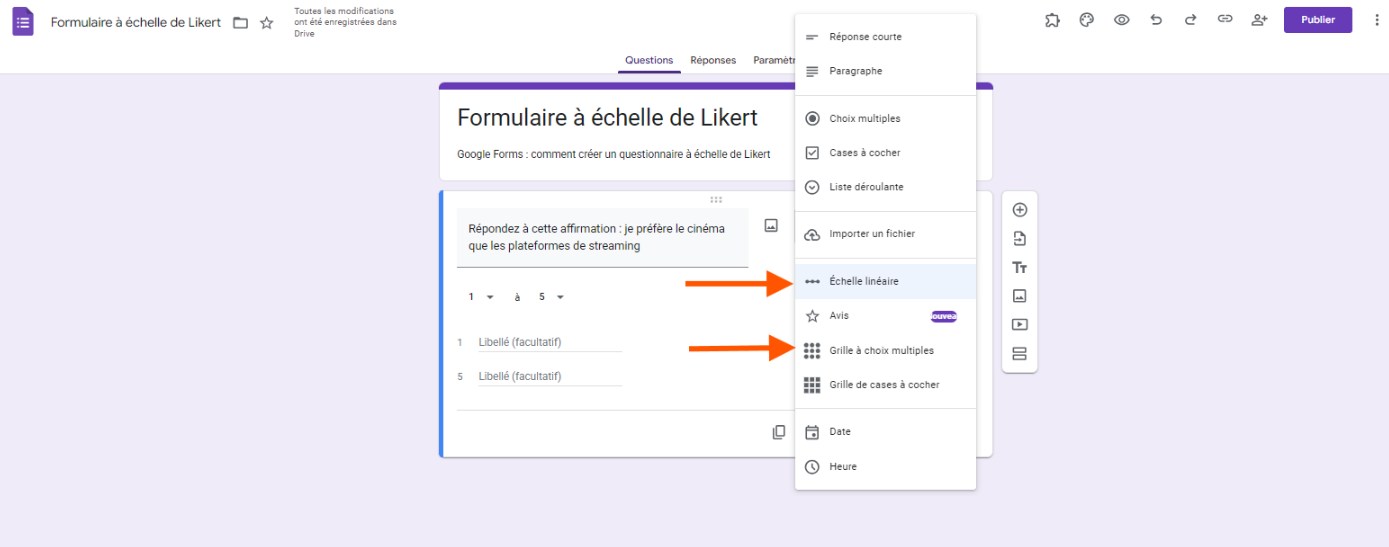Image resolution: width=1389 pixels, height=547 pixels.
Task: Click the undo arrow icon
Action: (1156, 20)
